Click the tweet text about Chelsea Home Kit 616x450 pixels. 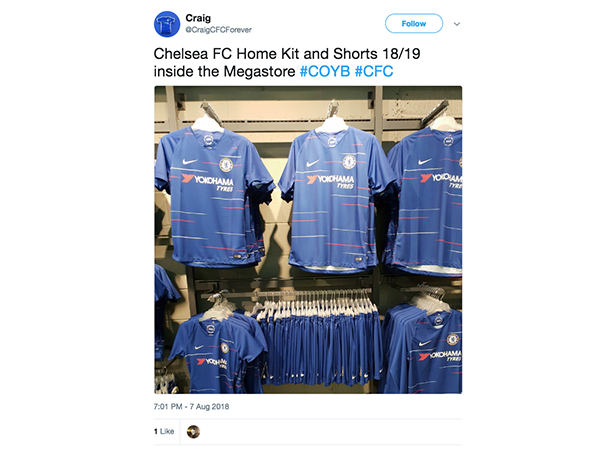pyautogui.click(x=287, y=62)
